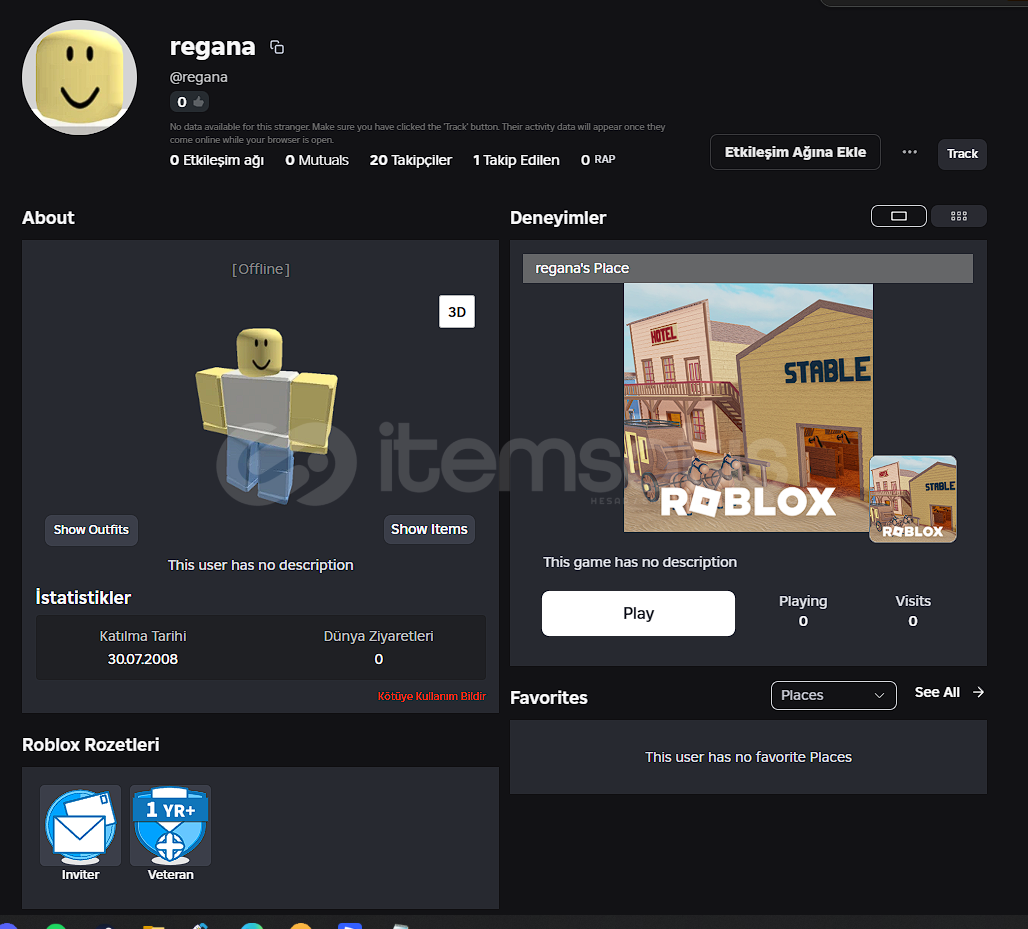Open the 20 Takipçiler list
Image resolution: width=1028 pixels, height=929 pixels.
click(410, 160)
